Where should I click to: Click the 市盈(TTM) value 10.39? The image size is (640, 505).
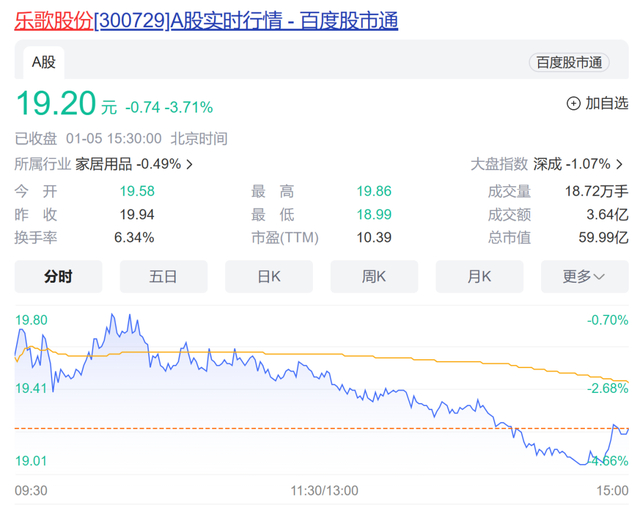click(374, 237)
